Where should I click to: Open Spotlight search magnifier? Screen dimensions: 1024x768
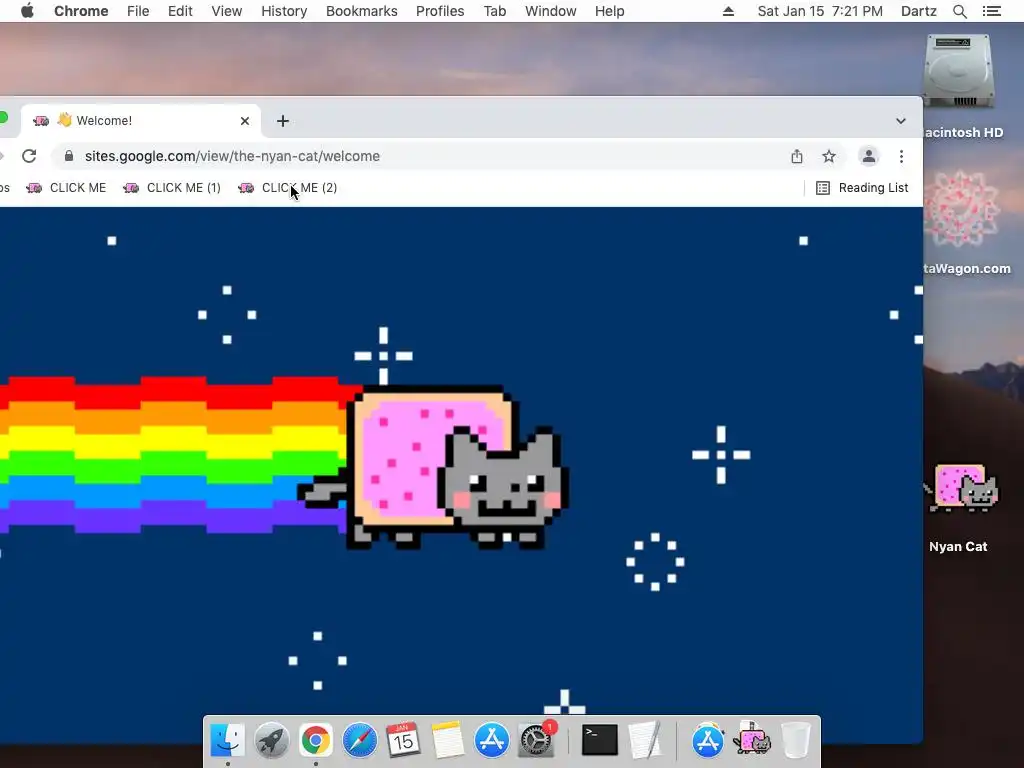tap(960, 11)
